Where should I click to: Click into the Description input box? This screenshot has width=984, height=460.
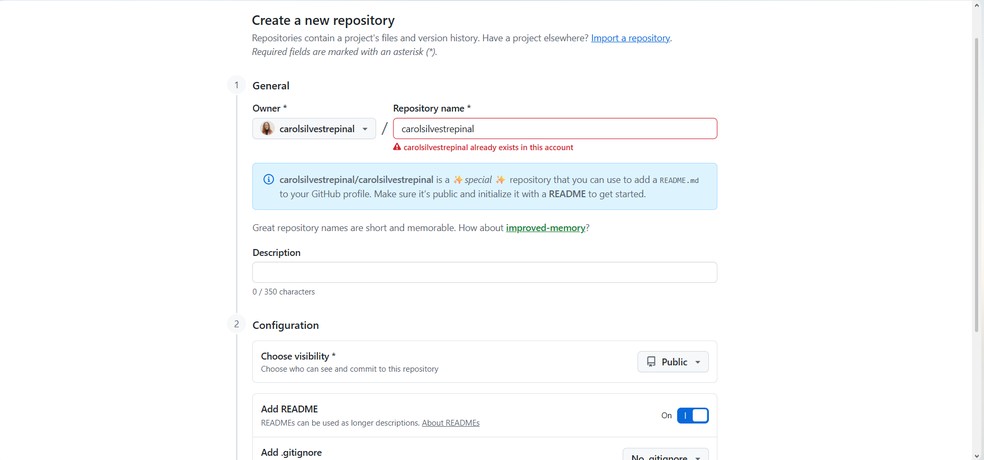pos(484,272)
